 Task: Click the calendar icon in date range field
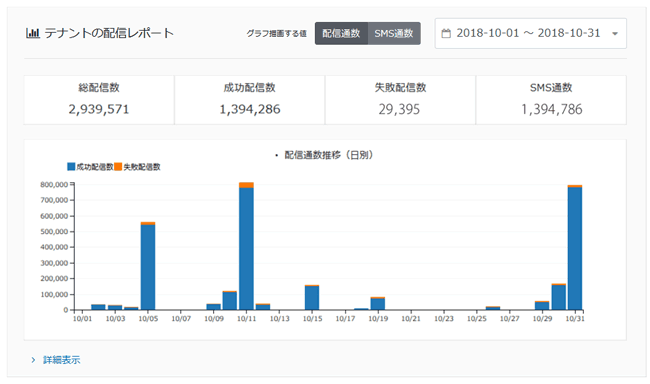coord(446,34)
